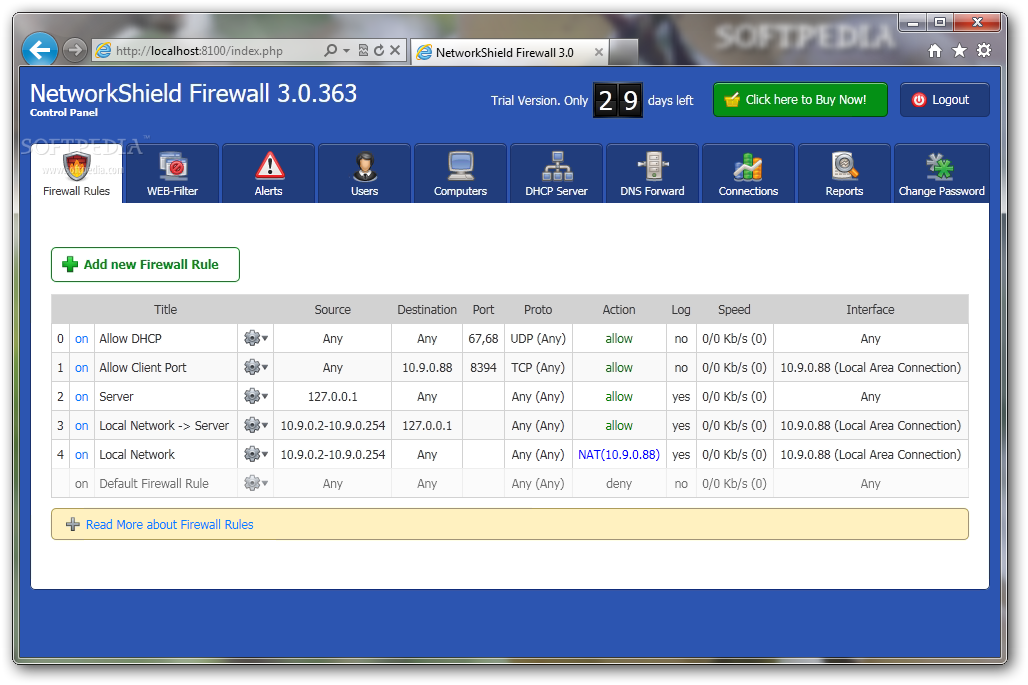Toggle on switch for Local Network rule
1028x685 pixels.
tap(81, 454)
